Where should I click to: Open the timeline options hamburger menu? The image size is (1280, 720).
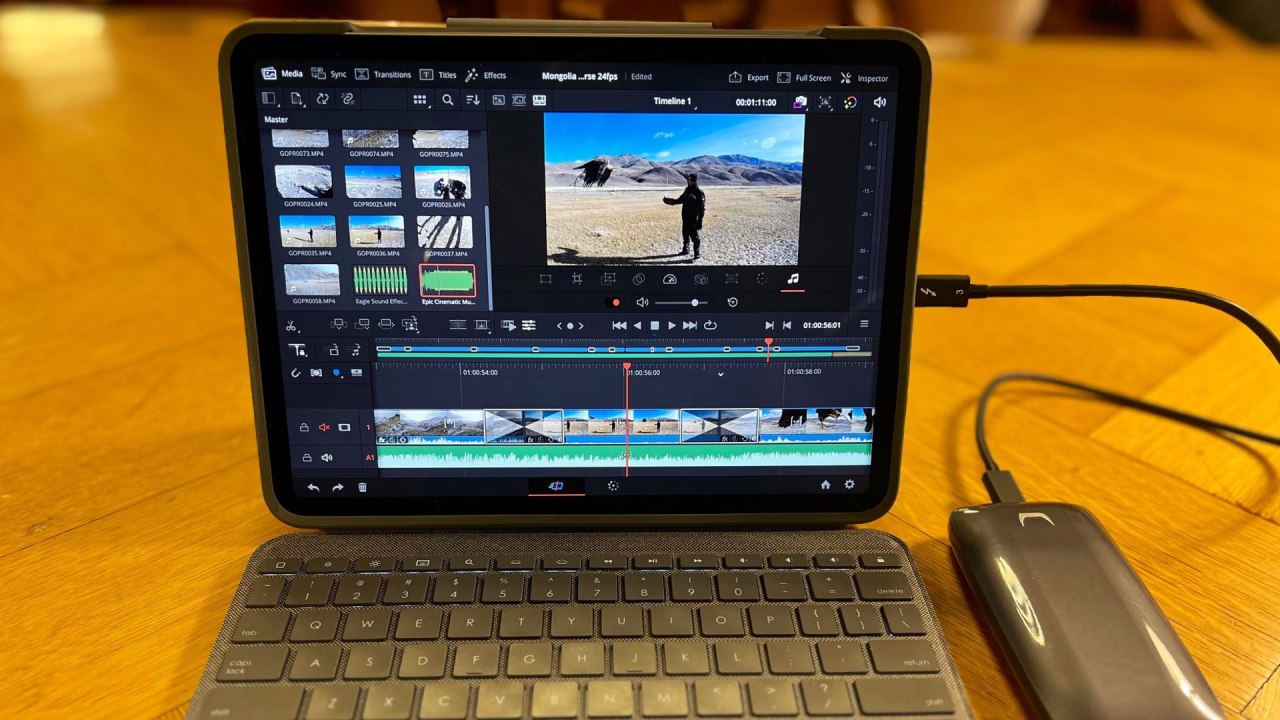pos(864,324)
